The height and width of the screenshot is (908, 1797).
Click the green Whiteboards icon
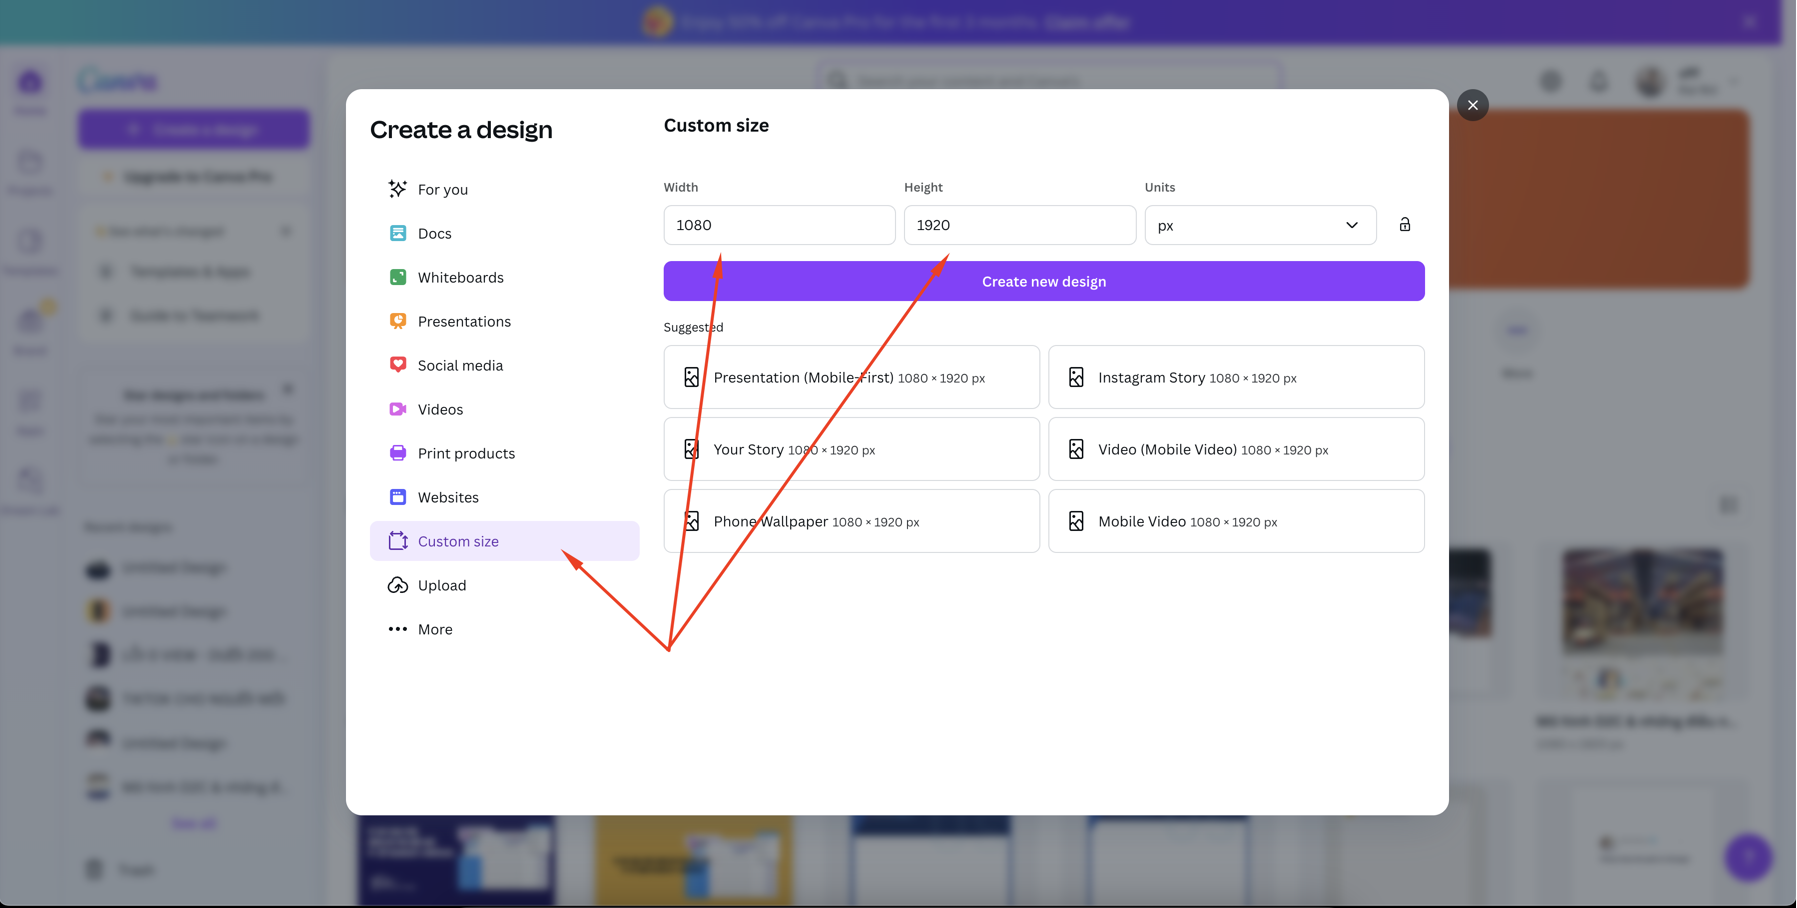tap(397, 277)
